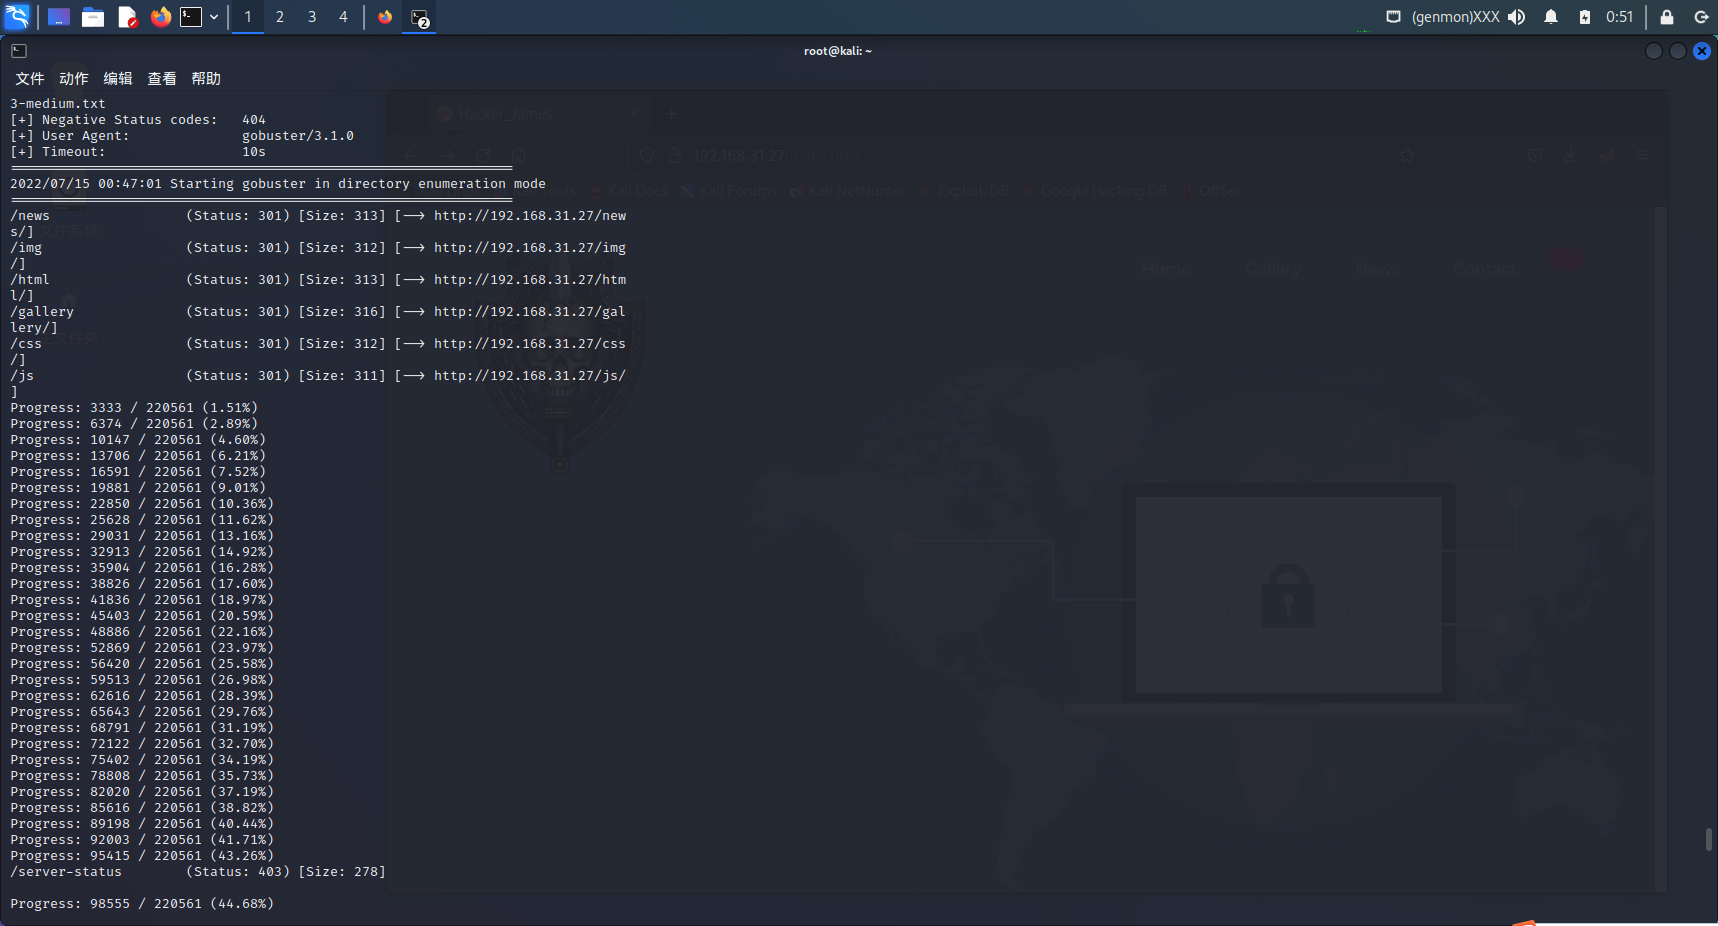Screen dimensions: 1718x926
Task: Open the 文件 menu
Action: coord(30,78)
